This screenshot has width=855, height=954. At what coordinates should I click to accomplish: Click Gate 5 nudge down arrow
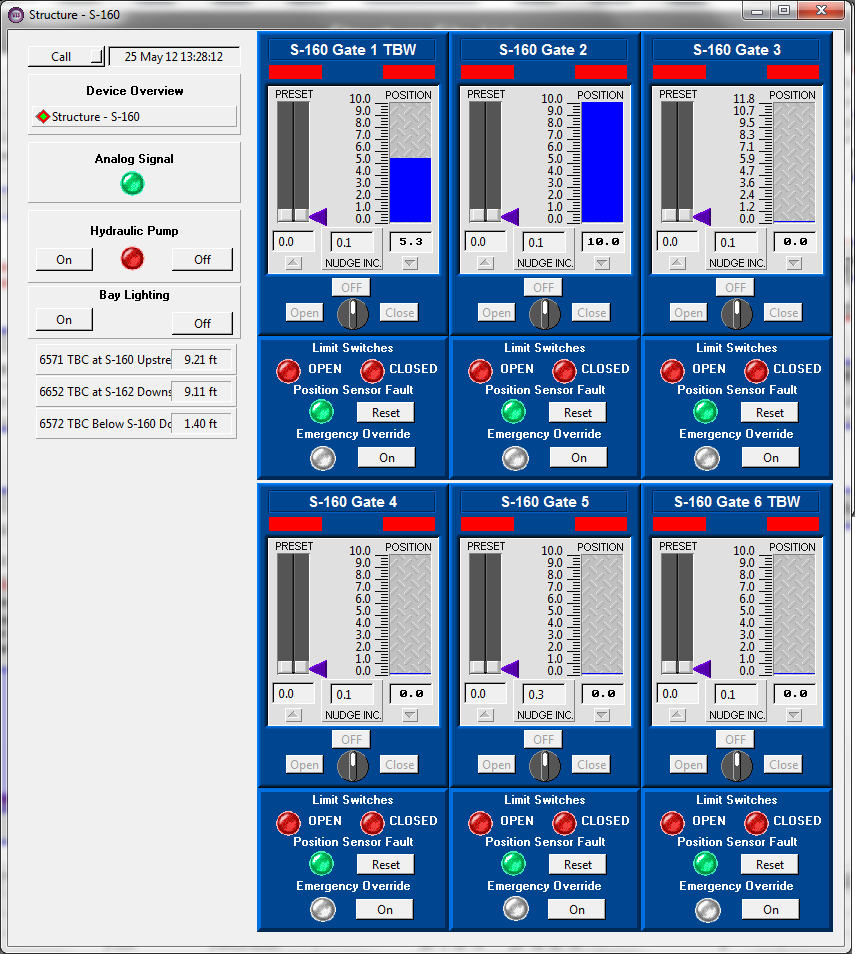click(602, 716)
